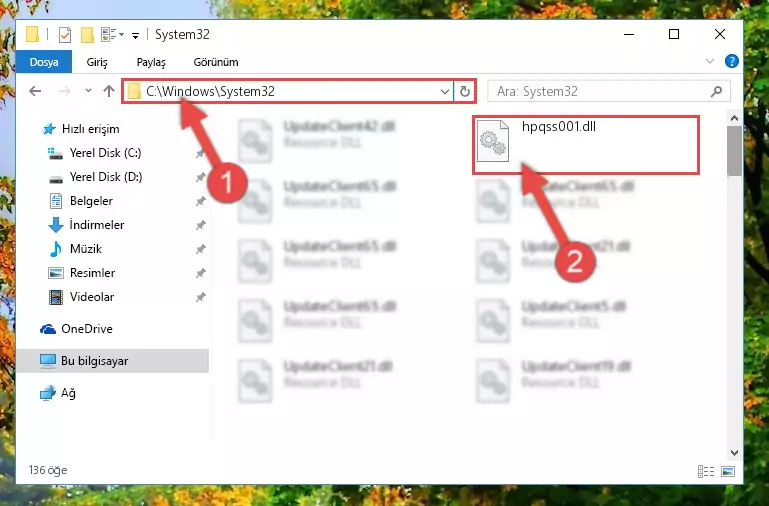
Task: Go forward with the right arrow
Action: pyautogui.click(x=64, y=91)
